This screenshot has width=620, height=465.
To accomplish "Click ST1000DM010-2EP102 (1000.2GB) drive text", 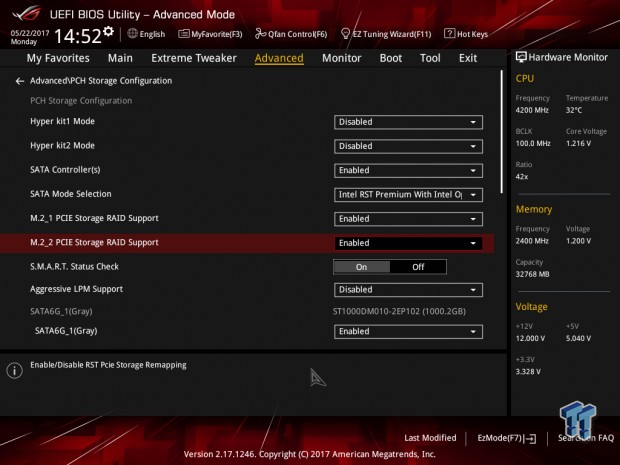I will click(399, 312).
